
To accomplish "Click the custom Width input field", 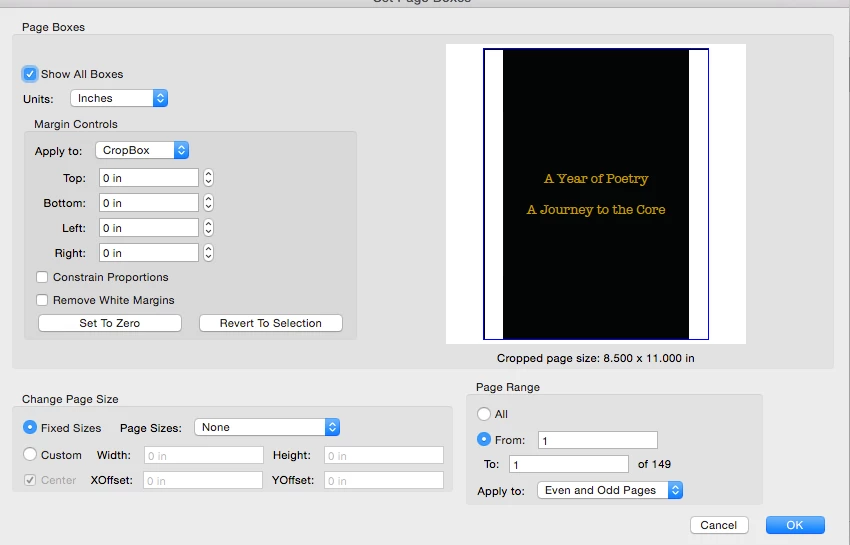I will [x=204, y=456].
